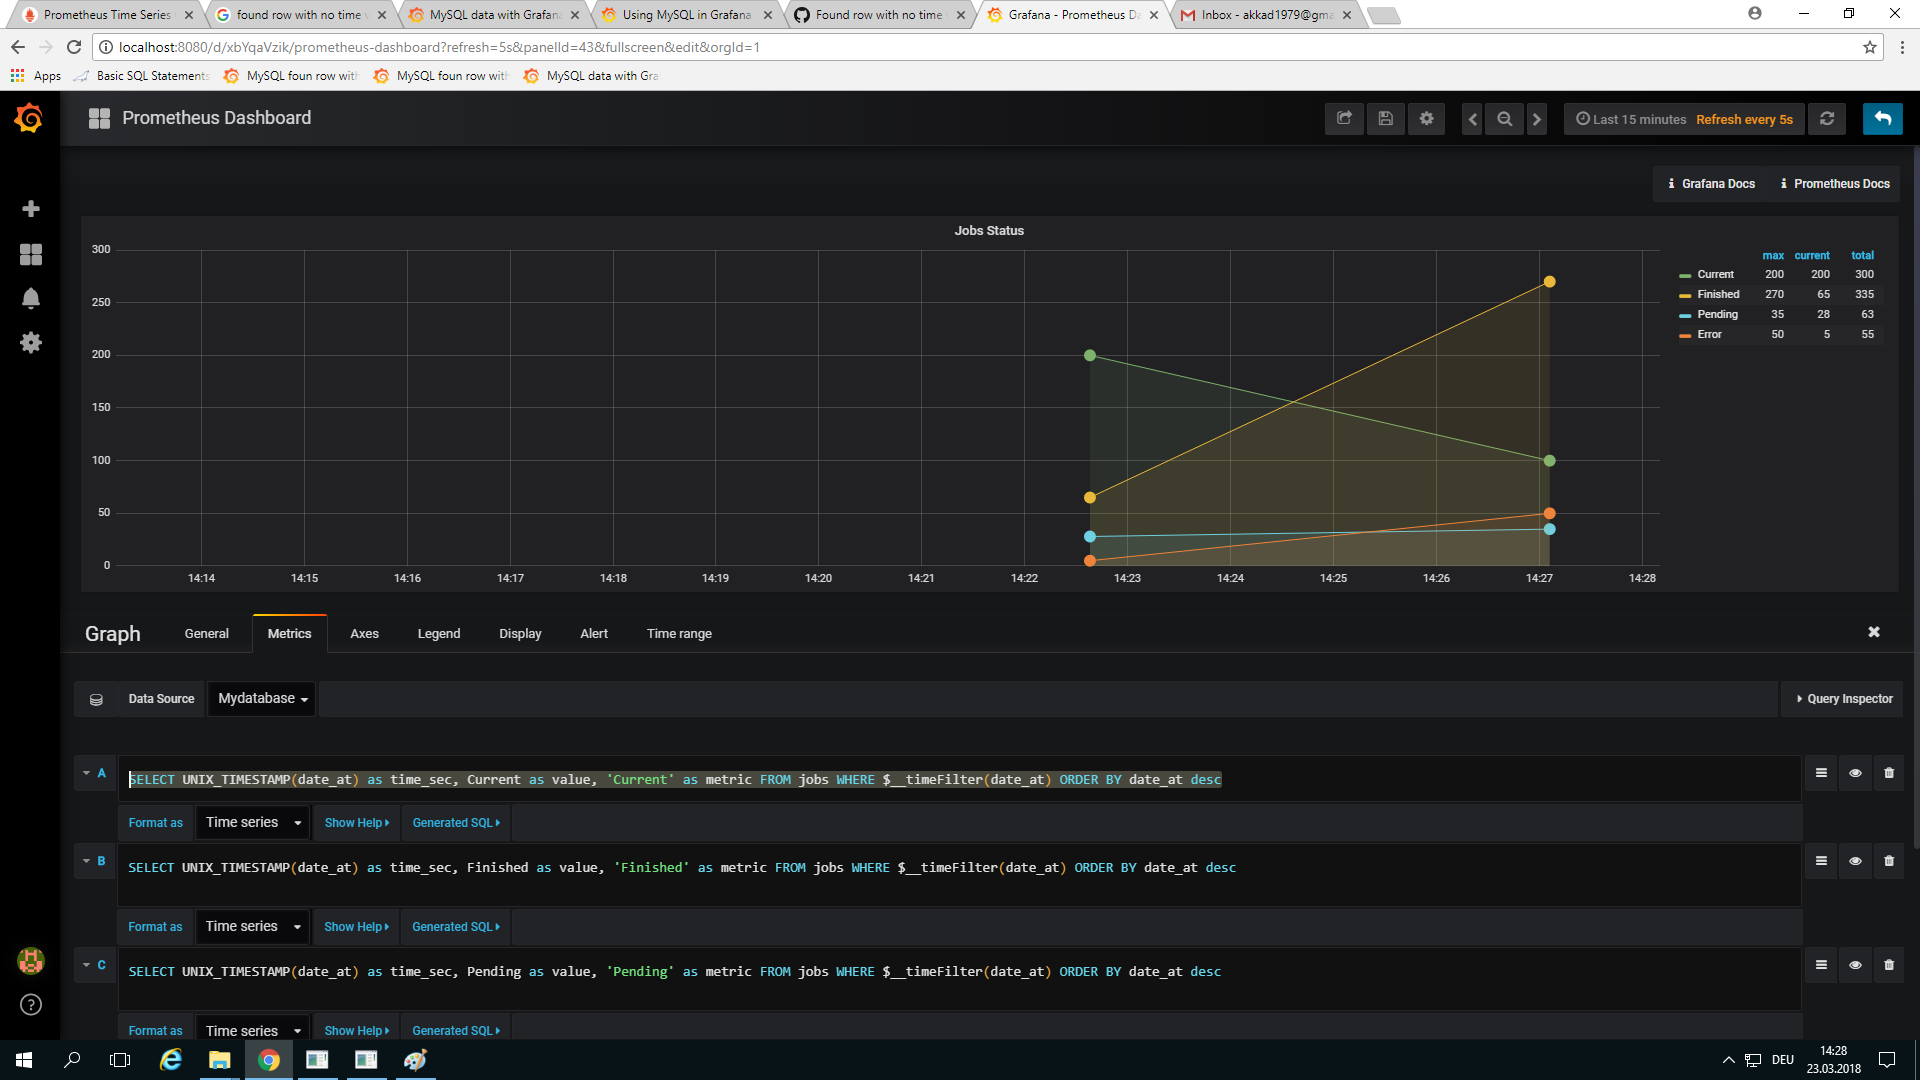Open the Mydatabase data source dropdown
The height and width of the screenshot is (1080, 1920).
(x=262, y=699)
